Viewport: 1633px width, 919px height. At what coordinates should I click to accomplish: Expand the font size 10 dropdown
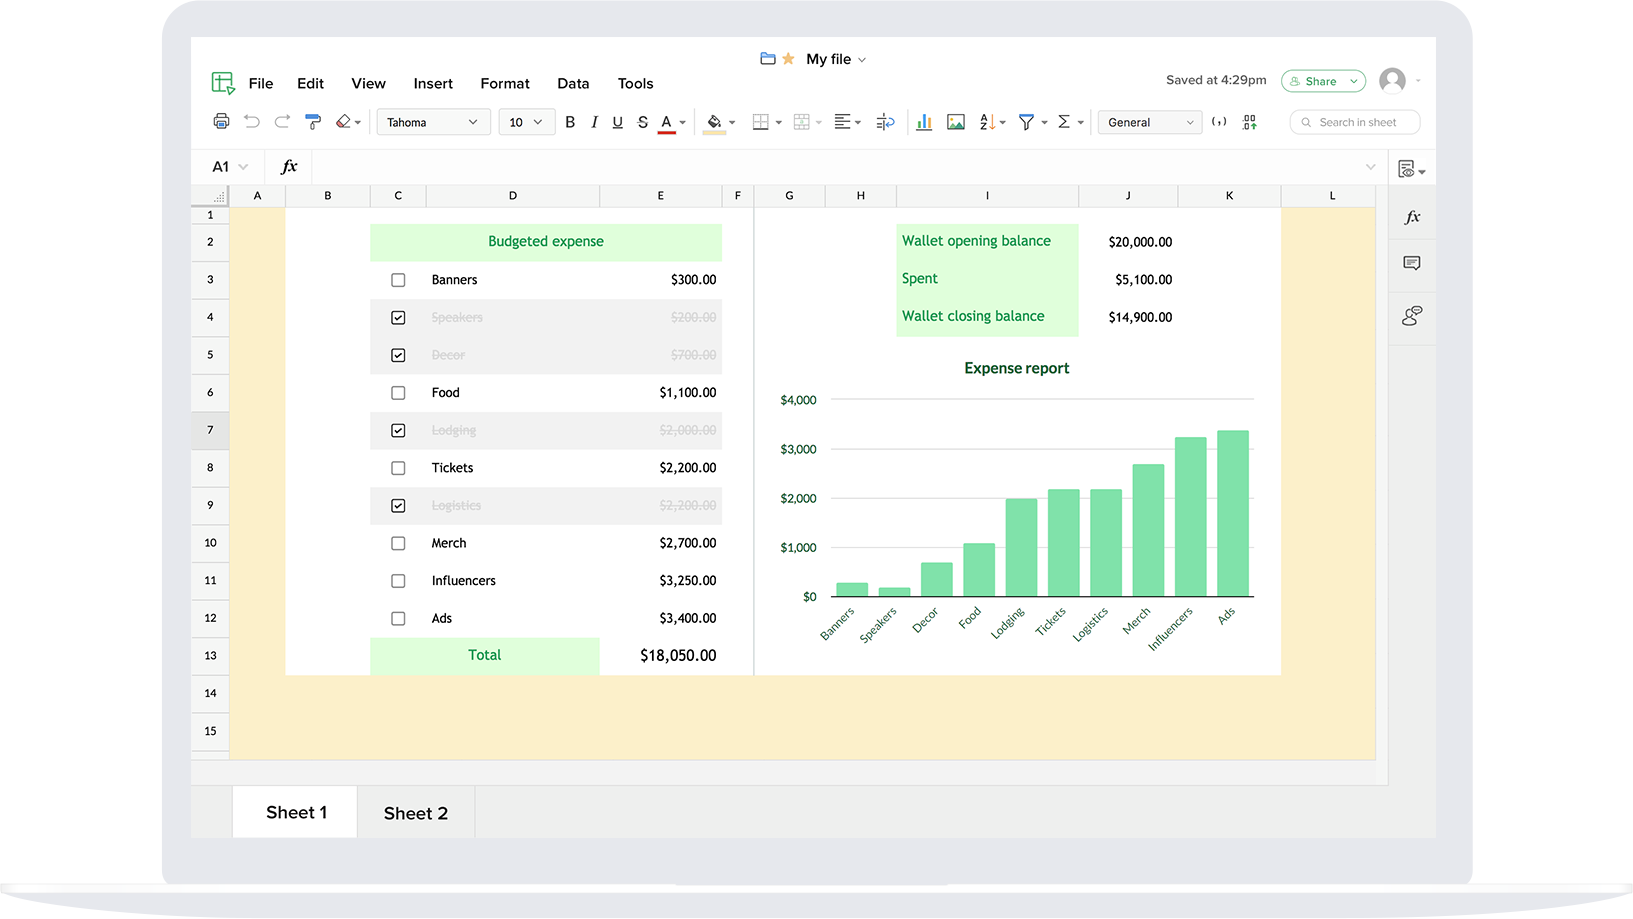[526, 122]
